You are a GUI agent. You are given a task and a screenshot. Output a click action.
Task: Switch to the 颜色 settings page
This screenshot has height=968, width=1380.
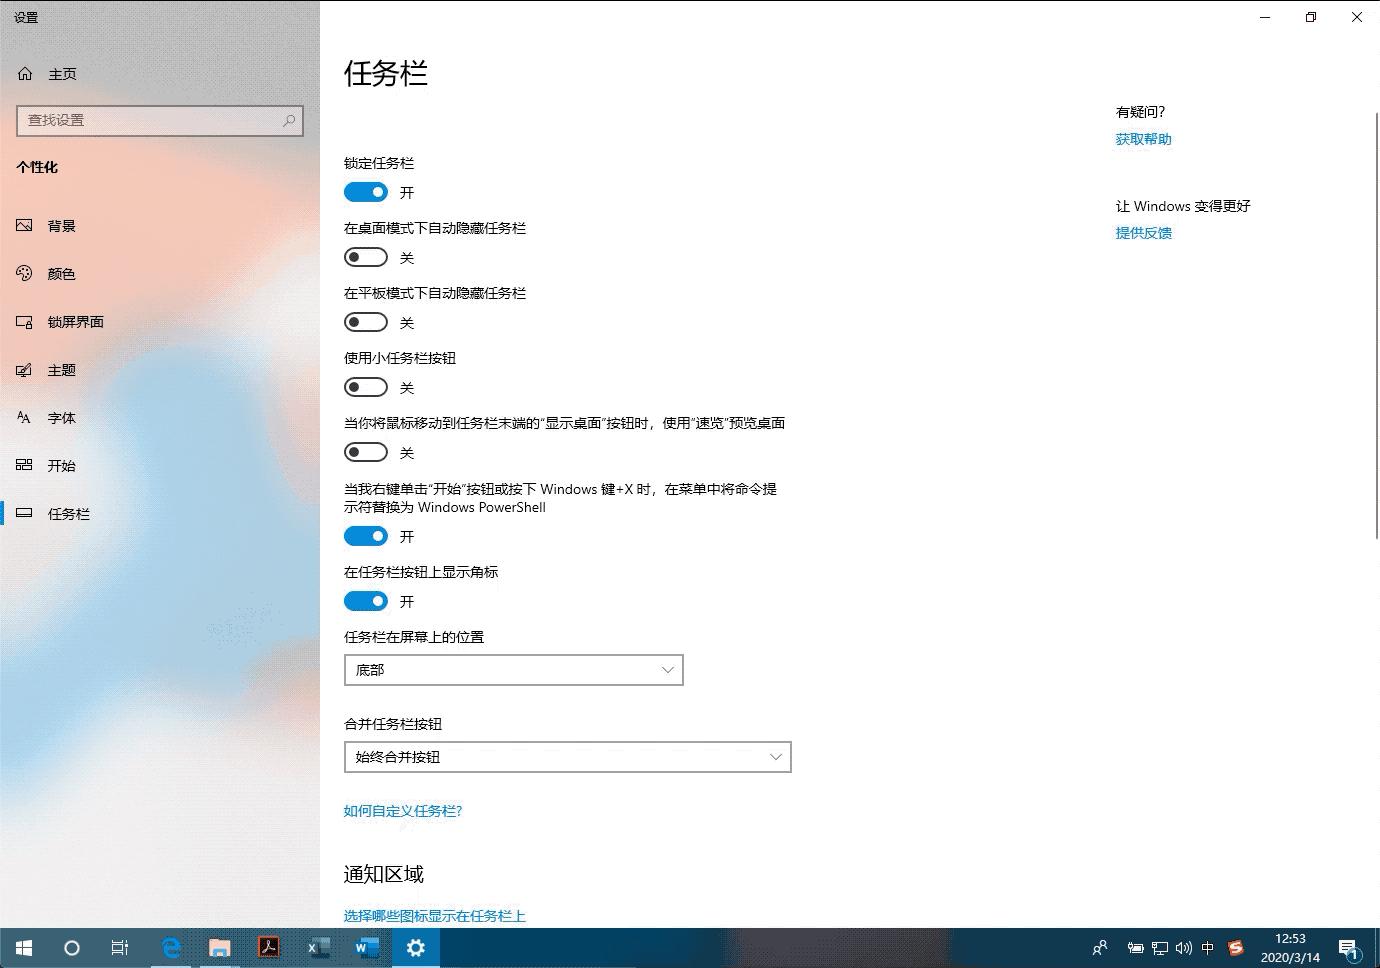60,273
